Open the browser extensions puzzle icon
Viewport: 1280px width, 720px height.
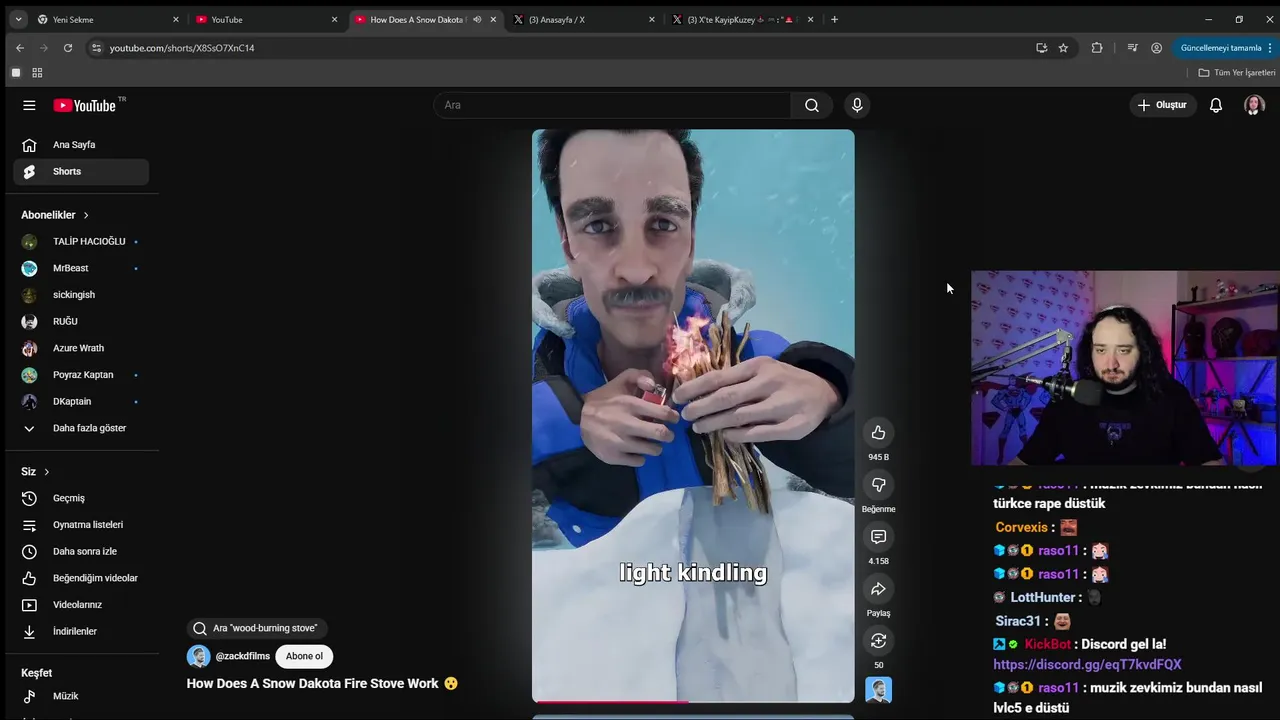point(1097,48)
